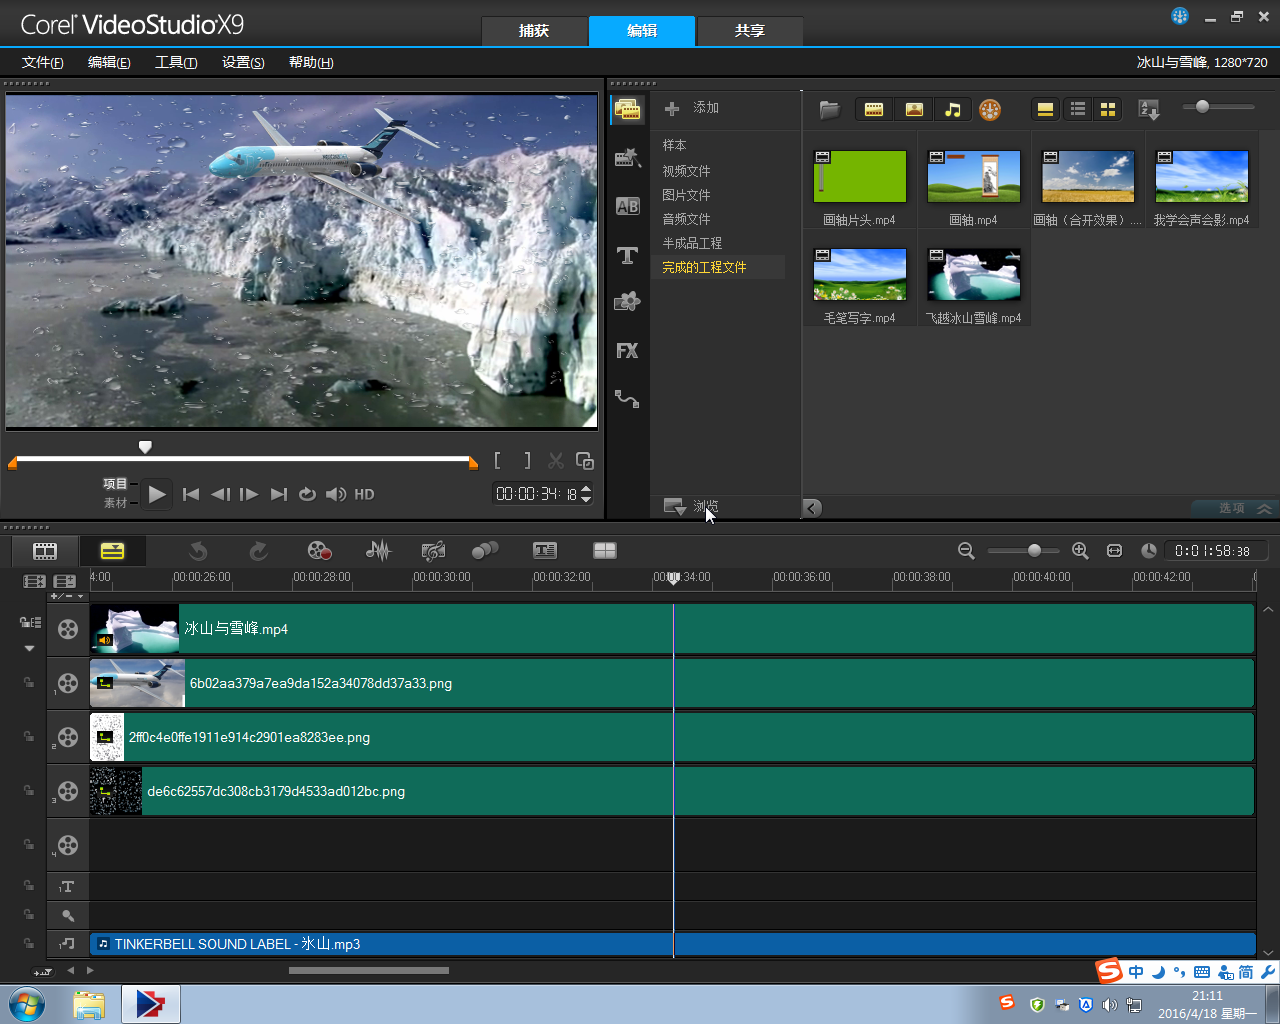This screenshot has width=1280, height=1024.
Task: Switch to Storyboard view
Action: pos(45,551)
